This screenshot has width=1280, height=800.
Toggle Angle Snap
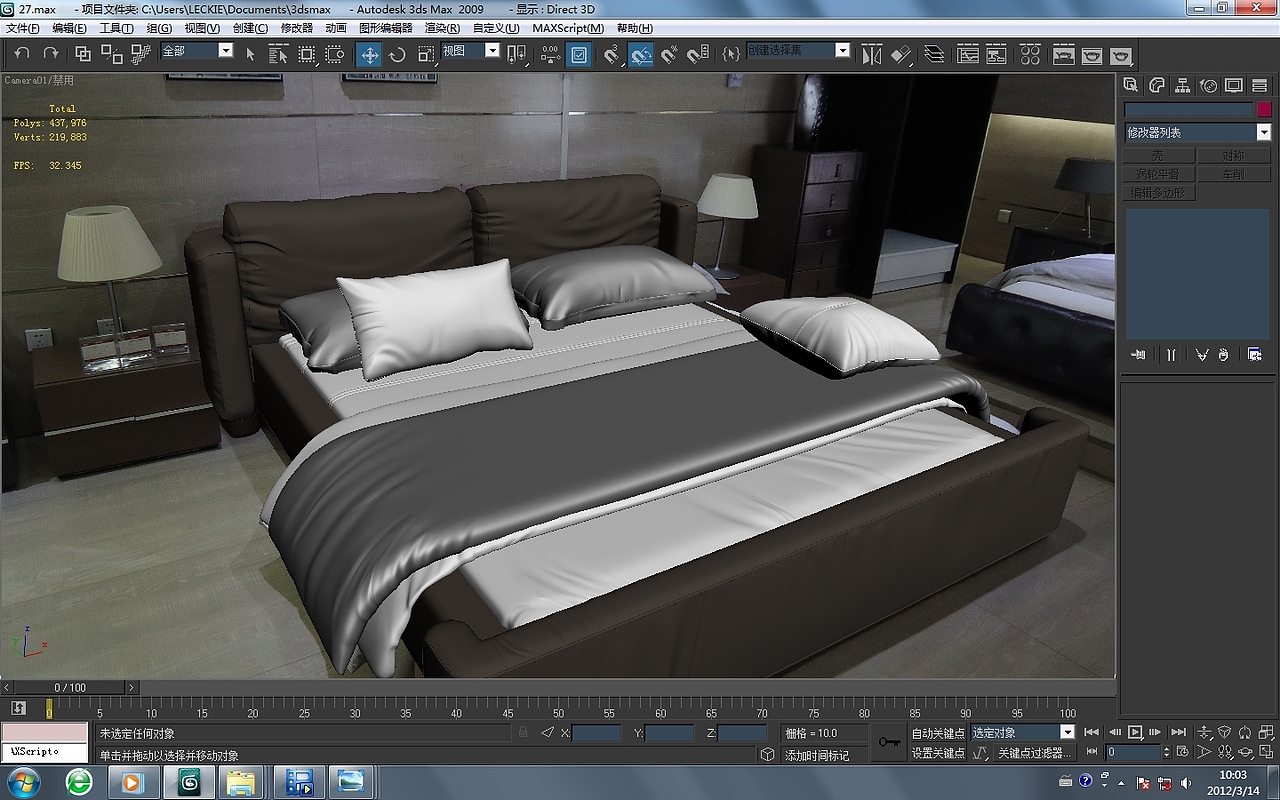641,54
